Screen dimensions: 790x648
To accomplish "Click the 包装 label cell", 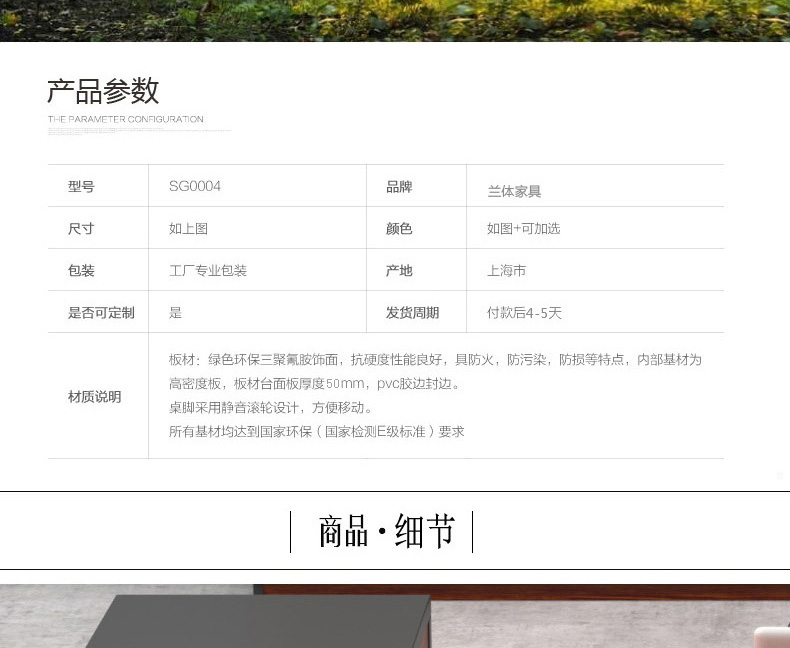I will click(x=81, y=270).
